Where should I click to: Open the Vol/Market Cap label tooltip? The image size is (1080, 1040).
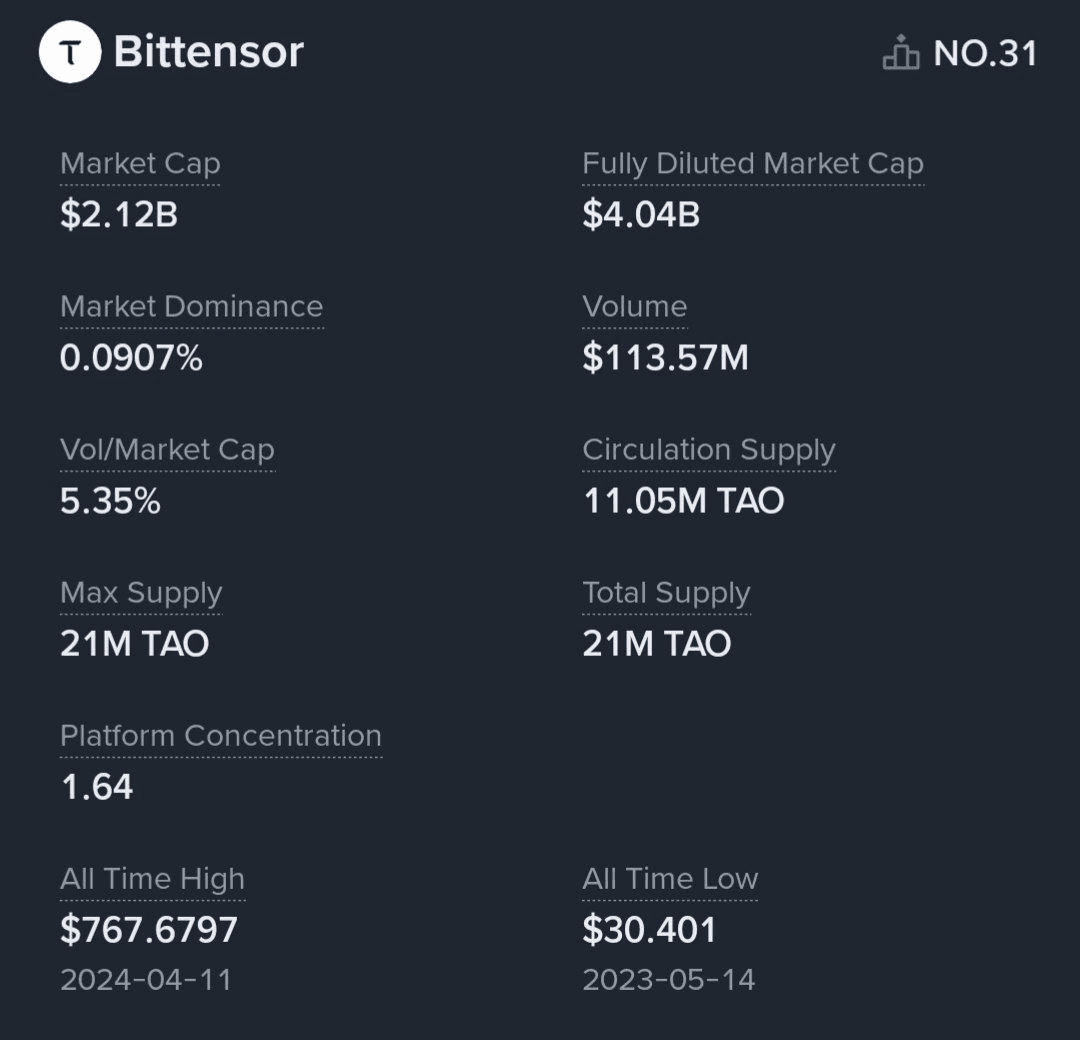click(167, 450)
